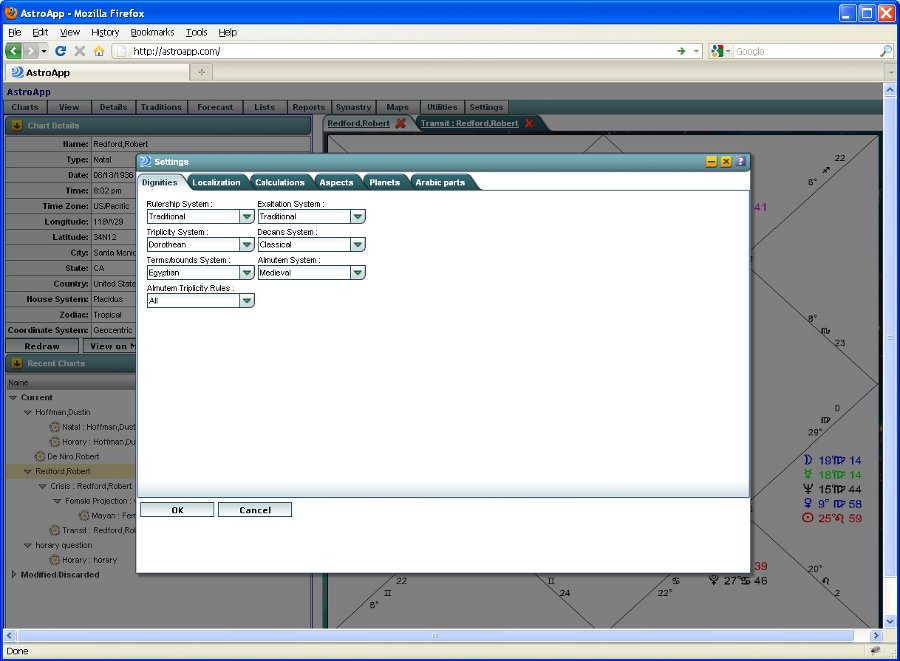Switch to the Arabic parts tab
The image size is (900, 661).
(x=440, y=182)
